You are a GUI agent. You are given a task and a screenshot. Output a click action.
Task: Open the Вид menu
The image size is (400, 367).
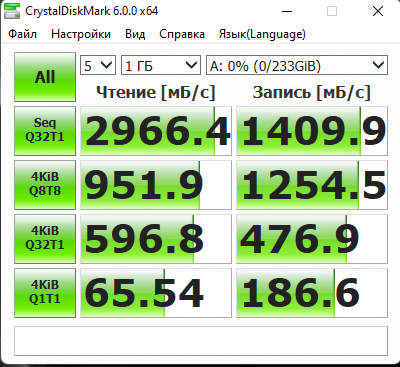135,34
